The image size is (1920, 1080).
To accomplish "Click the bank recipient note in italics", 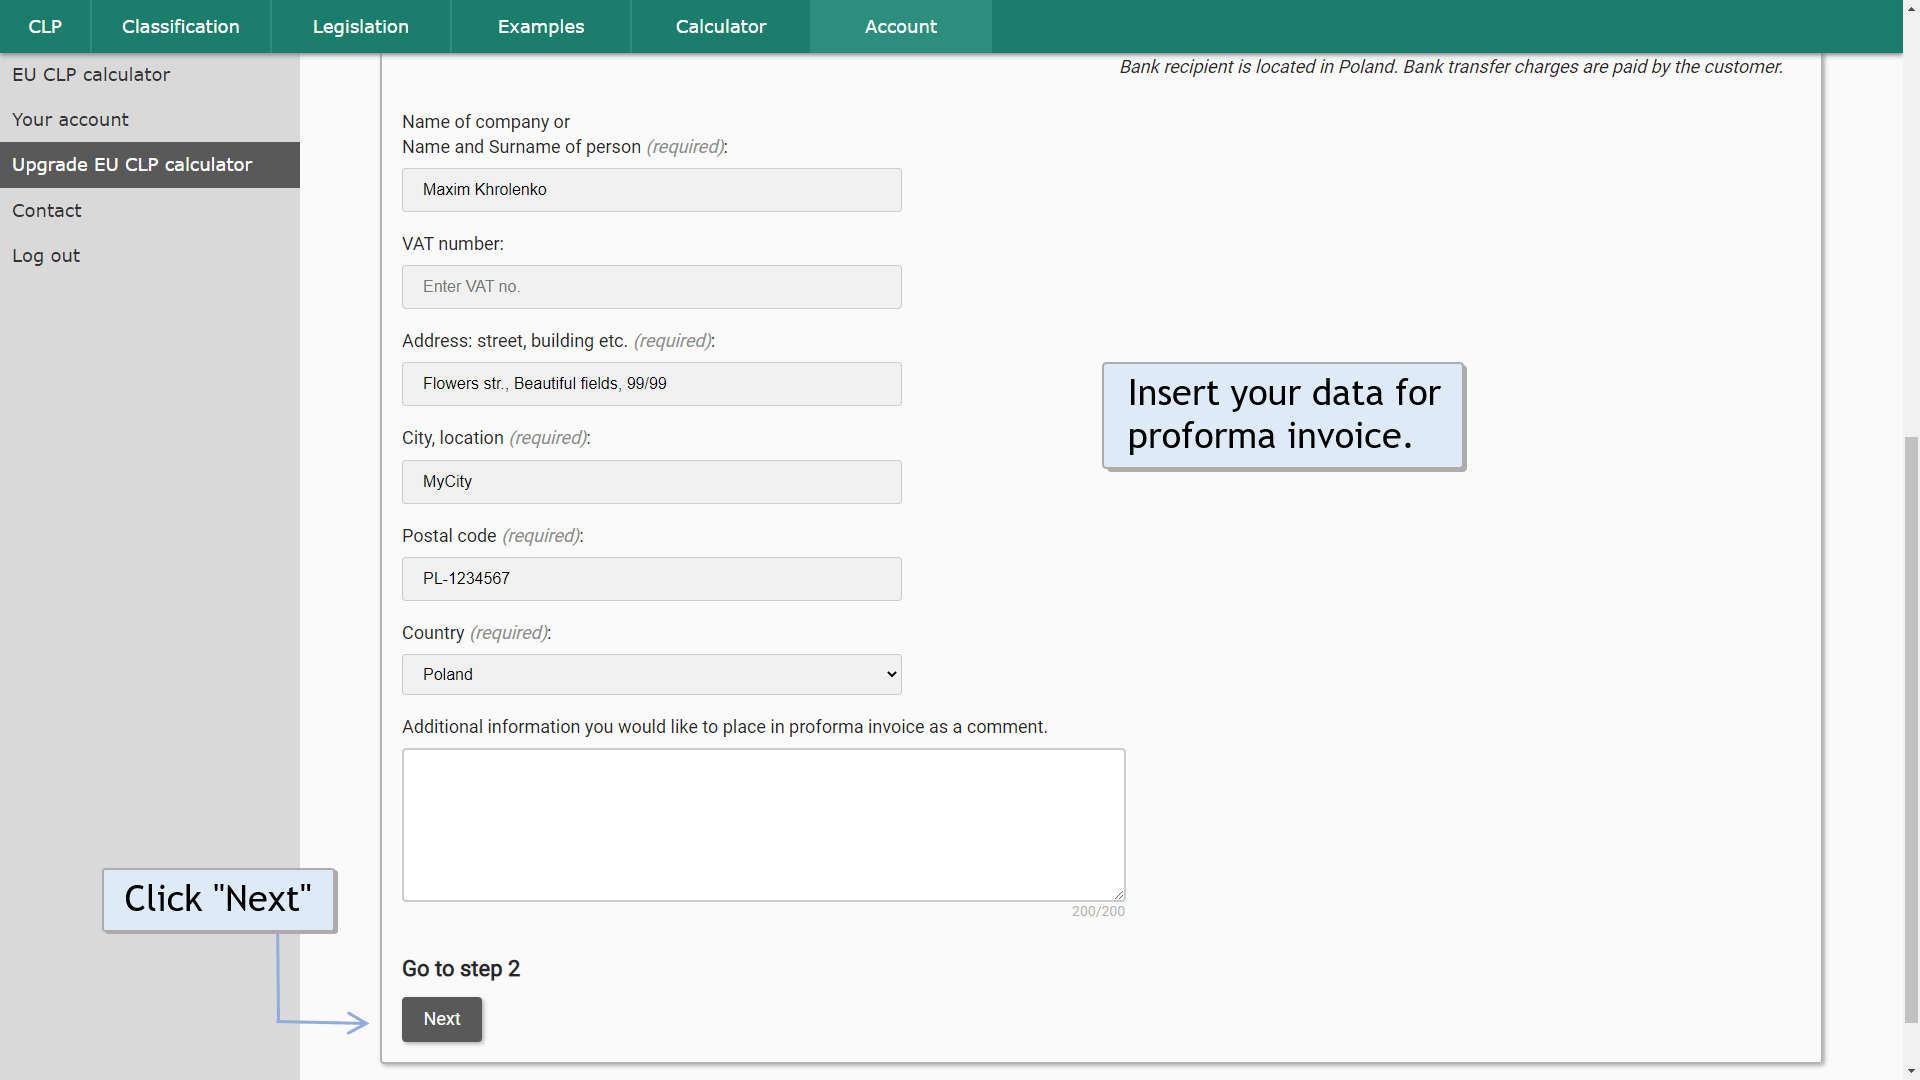I will 1451,67.
